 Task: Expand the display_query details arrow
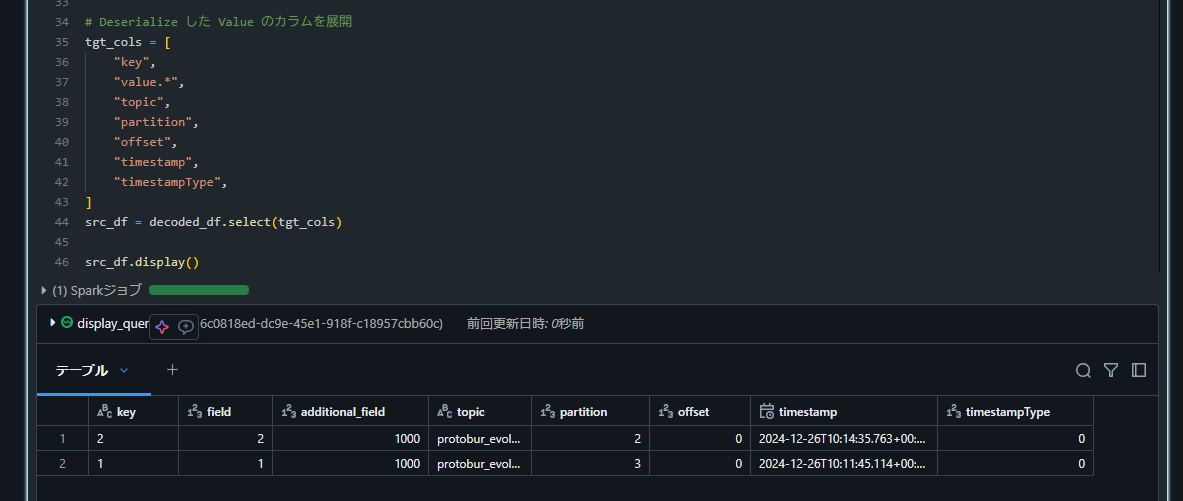53,322
